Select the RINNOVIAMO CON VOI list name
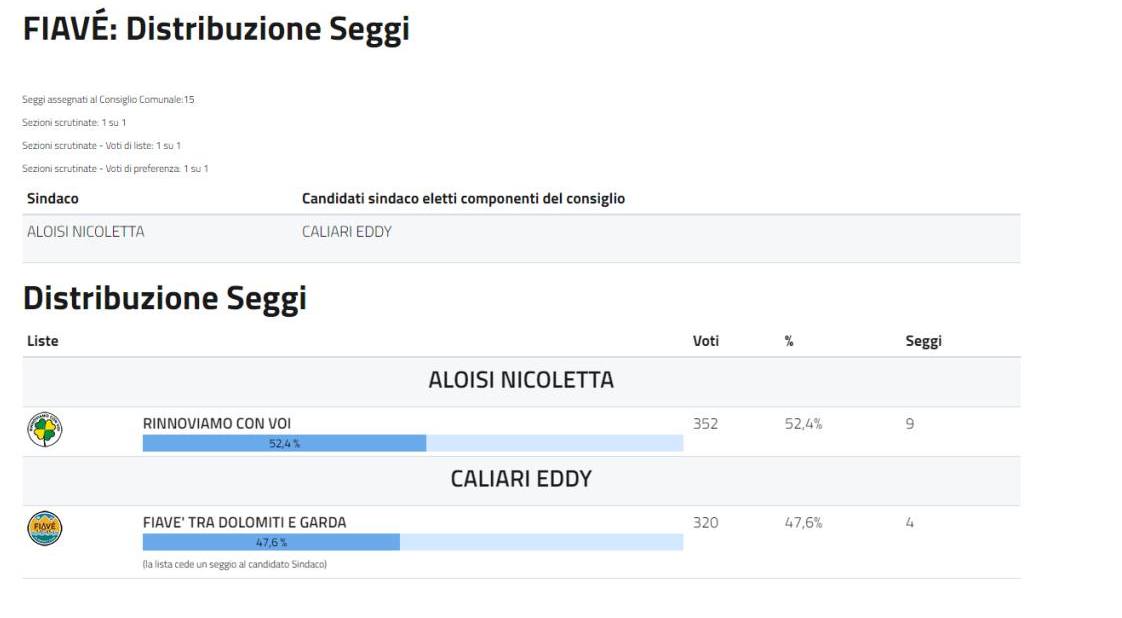Viewport: 1122px width, 618px height. pos(217,423)
